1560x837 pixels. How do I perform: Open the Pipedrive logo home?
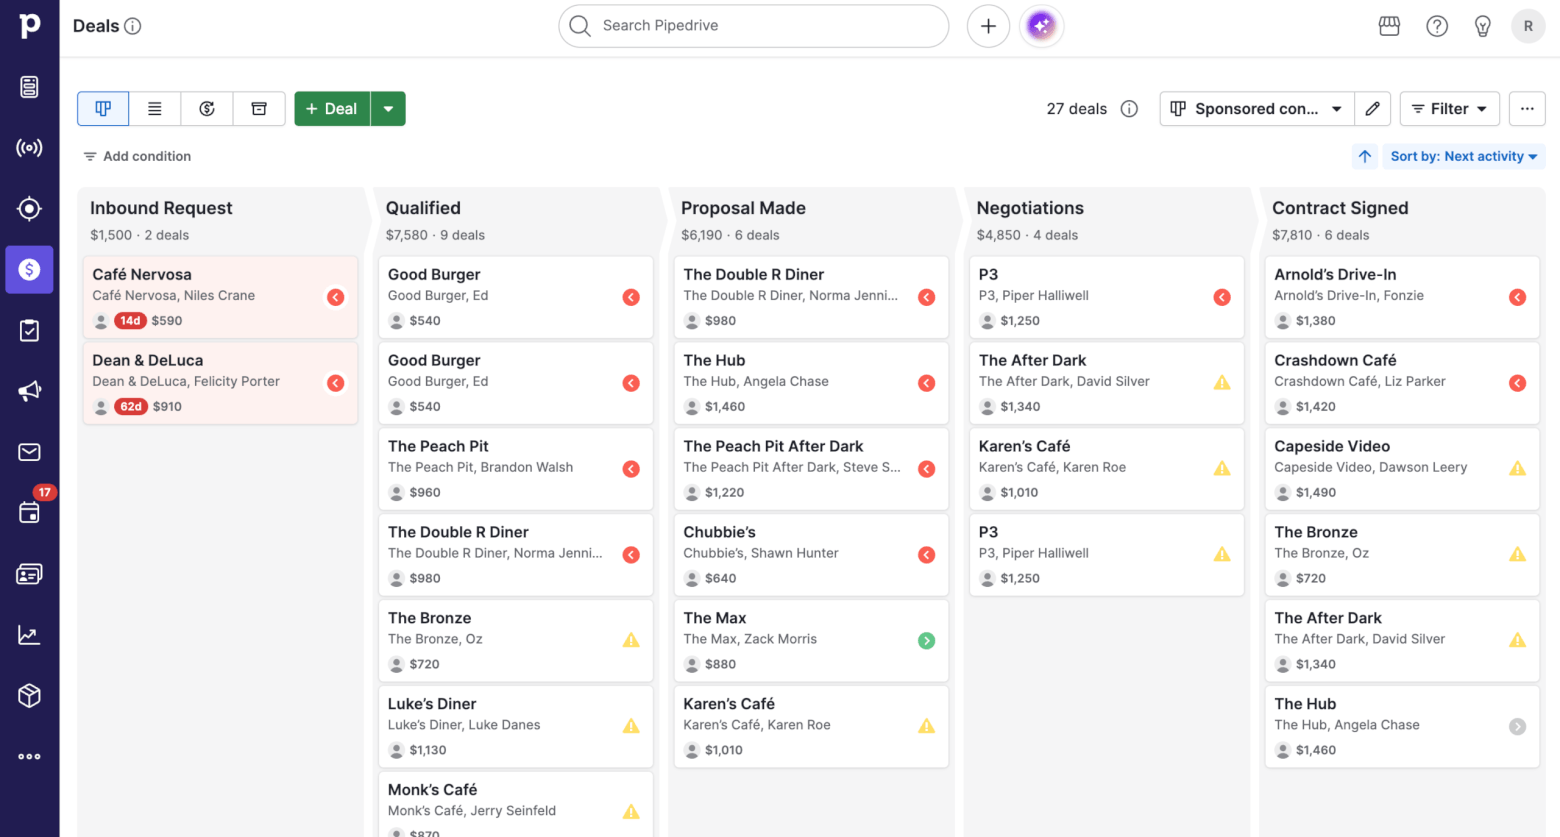pyautogui.click(x=30, y=25)
